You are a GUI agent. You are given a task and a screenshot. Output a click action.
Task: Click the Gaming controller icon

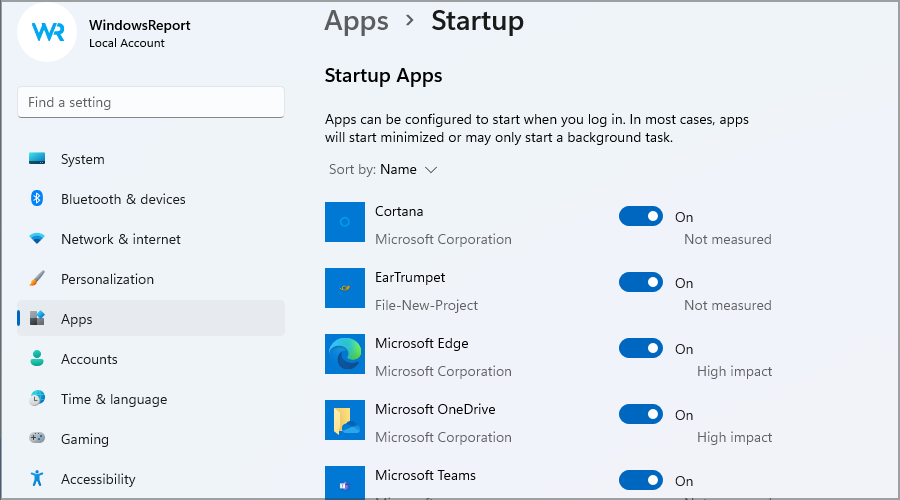[37, 439]
